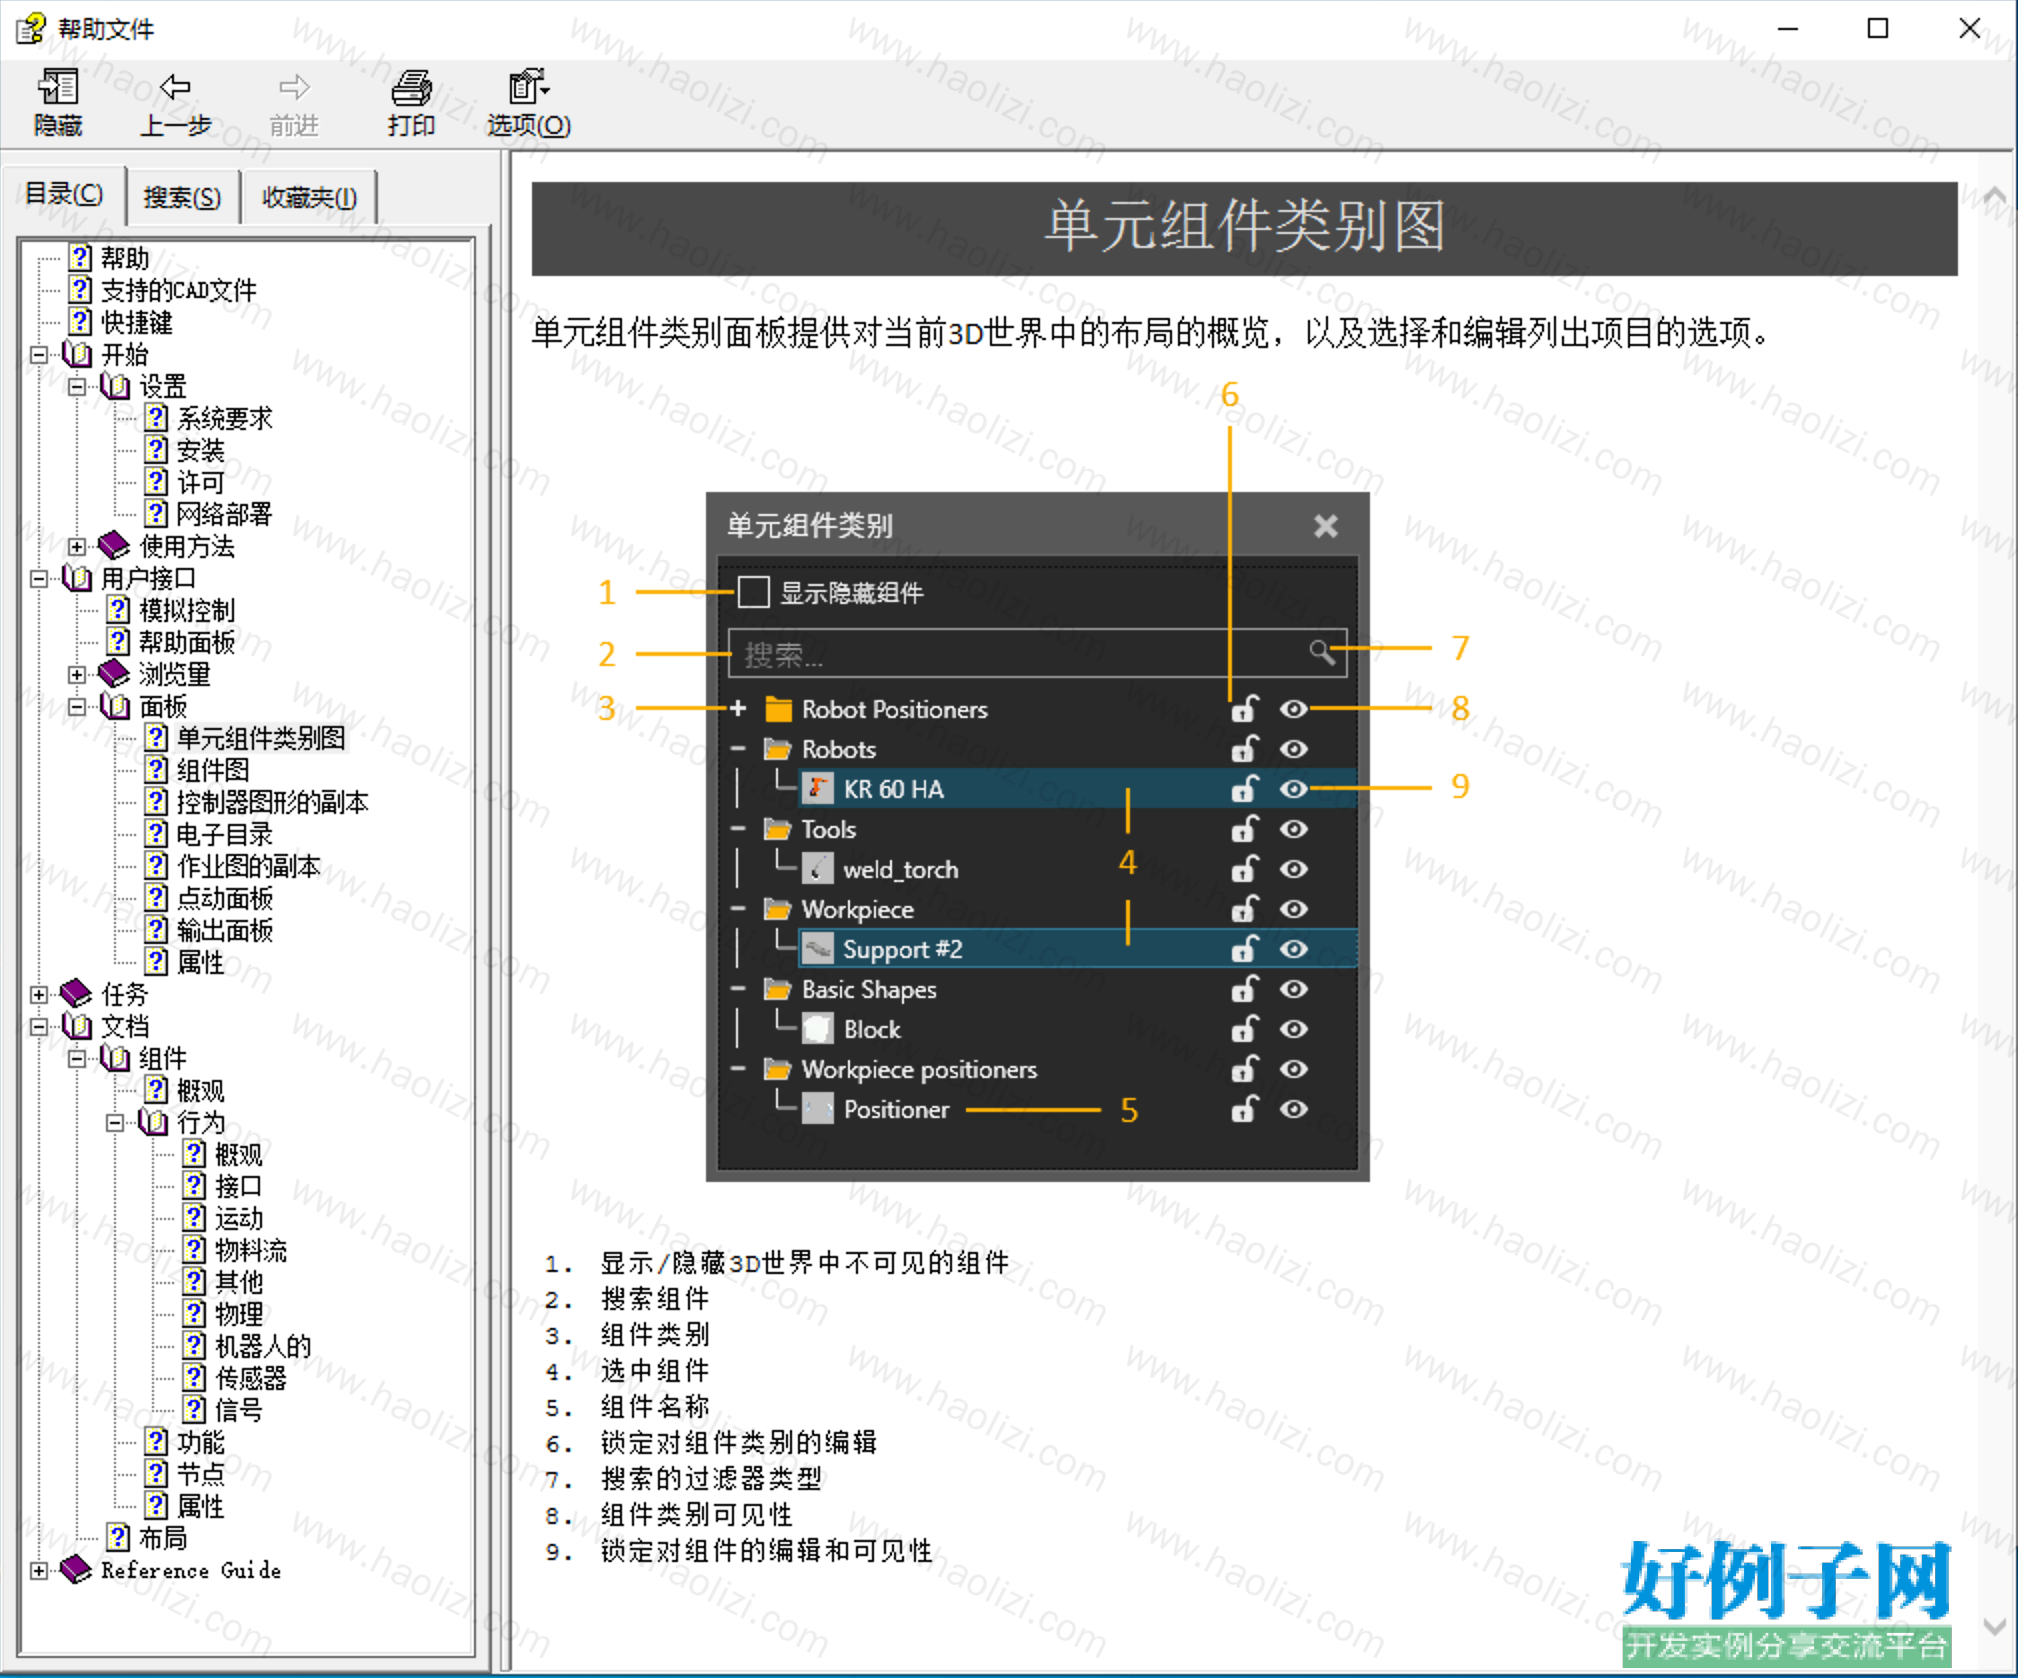Screen dimensions: 2018x1678
Task: Switch to the 搜索(S) tab
Action: (182, 197)
